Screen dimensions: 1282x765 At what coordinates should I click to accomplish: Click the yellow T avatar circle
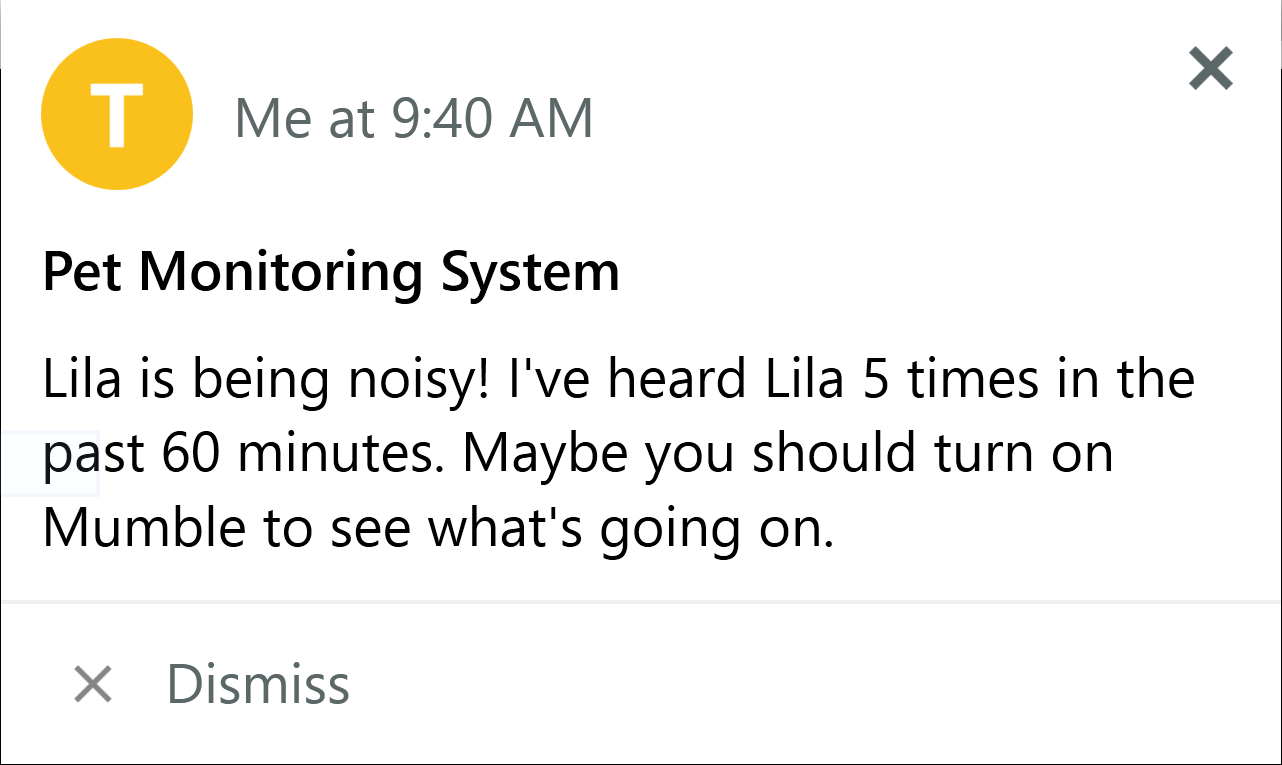pyautogui.click(x=116, y=114)
